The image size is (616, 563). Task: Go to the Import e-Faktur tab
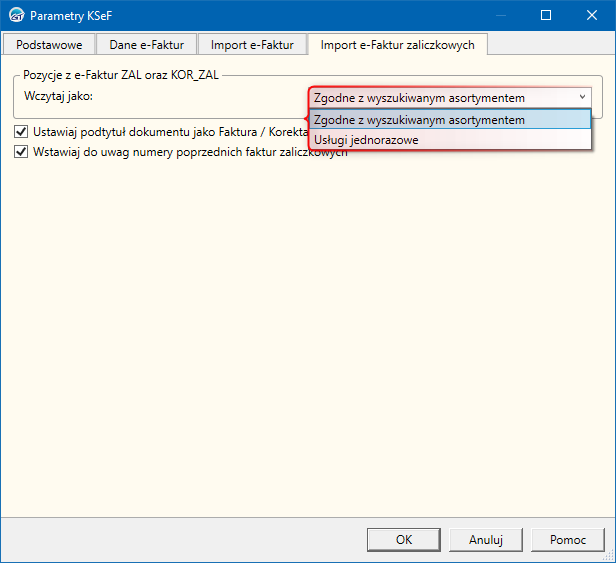pyautogui.click(x=252, y=44)
